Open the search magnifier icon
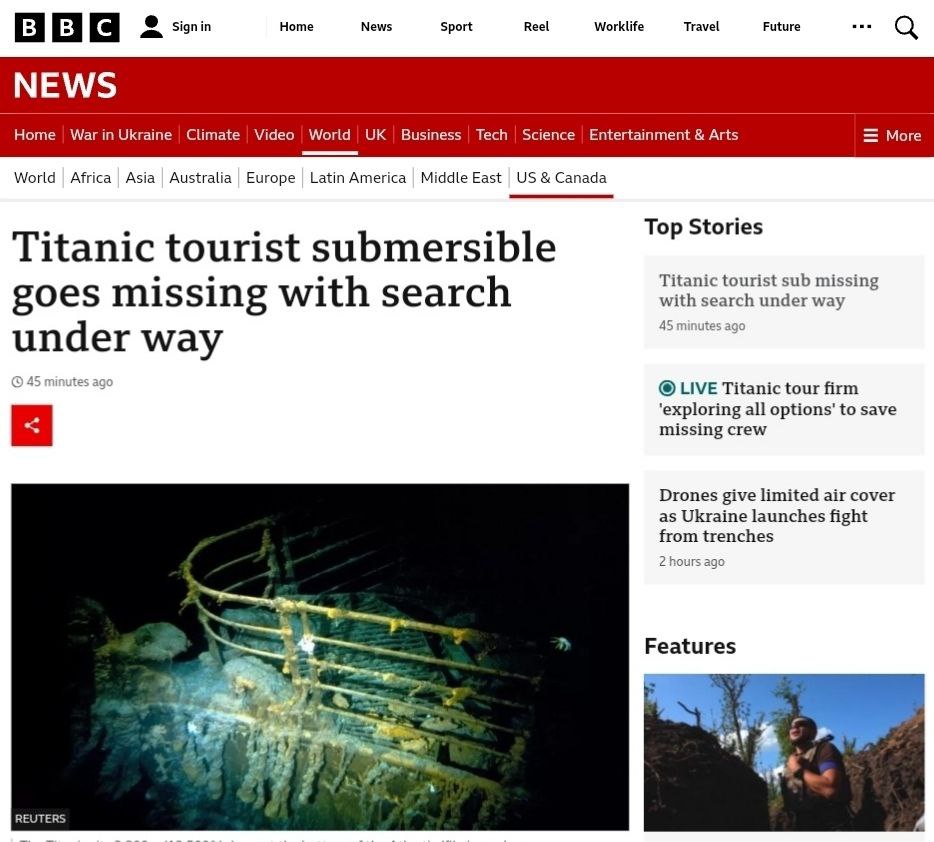934x842 pixels. [x=905, y=27]
